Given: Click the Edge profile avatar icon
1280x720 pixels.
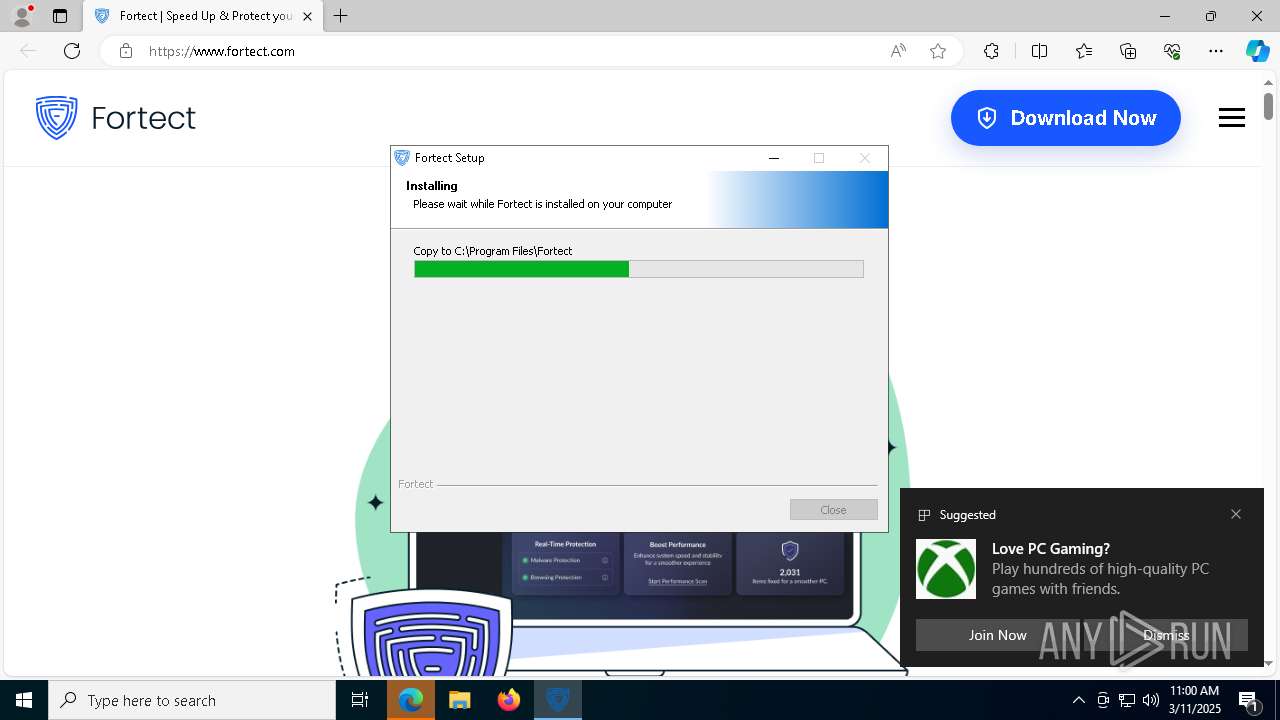Looking at the screenshot, I should (x=21, y=16).
